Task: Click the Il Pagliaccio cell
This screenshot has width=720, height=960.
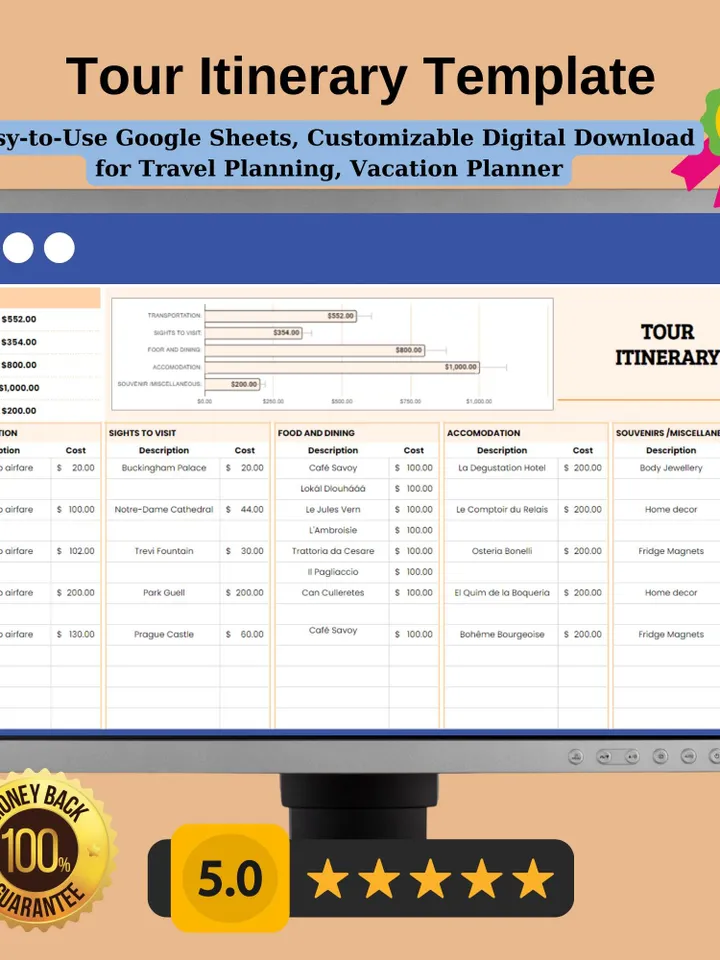Action: [x=332, y=572]
